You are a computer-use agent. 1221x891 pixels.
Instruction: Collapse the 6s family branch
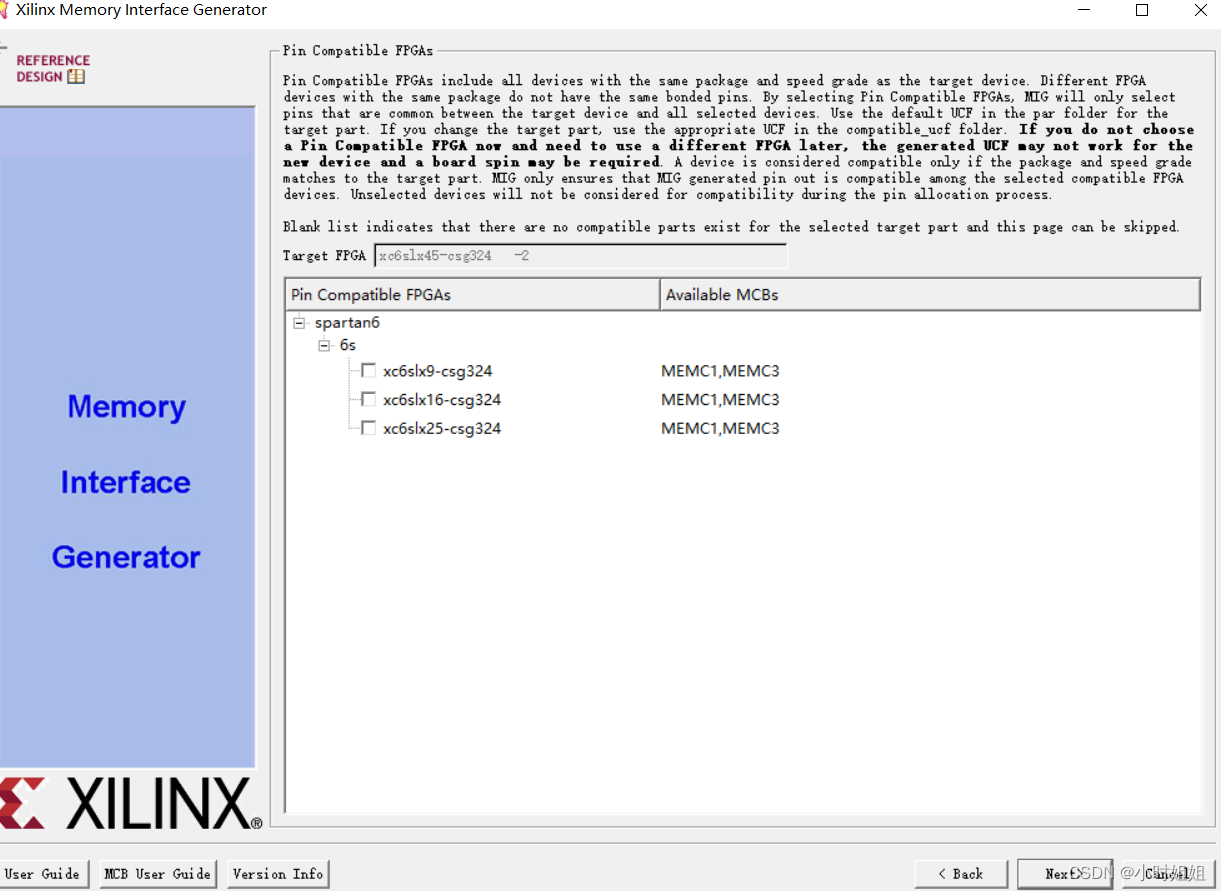323,344
